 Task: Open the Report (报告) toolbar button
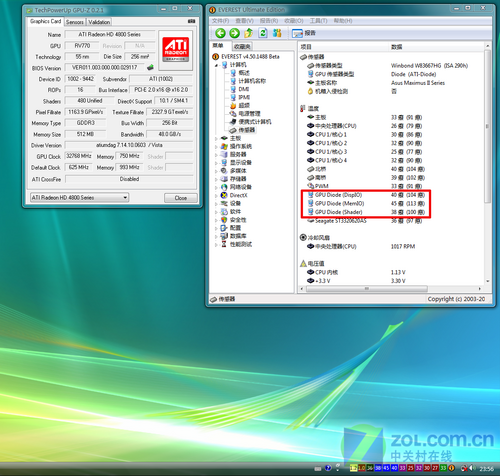[x=304, y=33]
